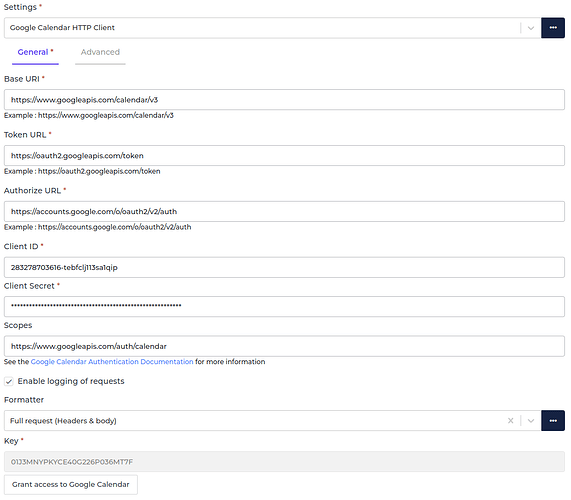Click the Settings field label

[x=20, y=7]
